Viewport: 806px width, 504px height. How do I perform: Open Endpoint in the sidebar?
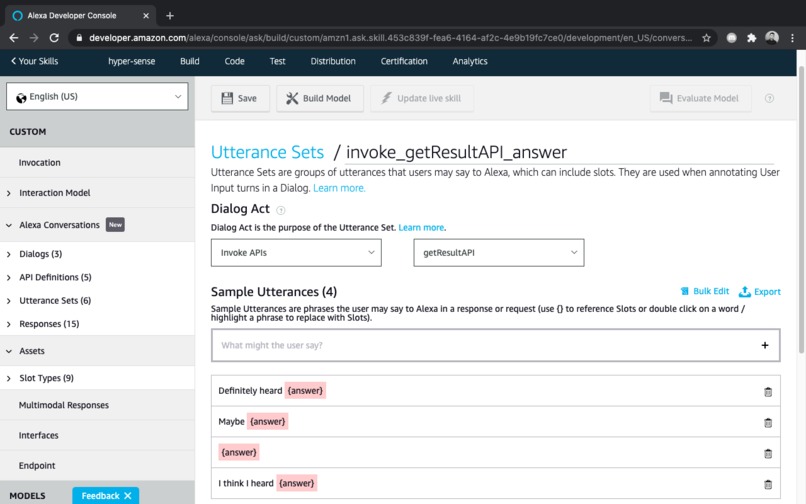point(37,465)
